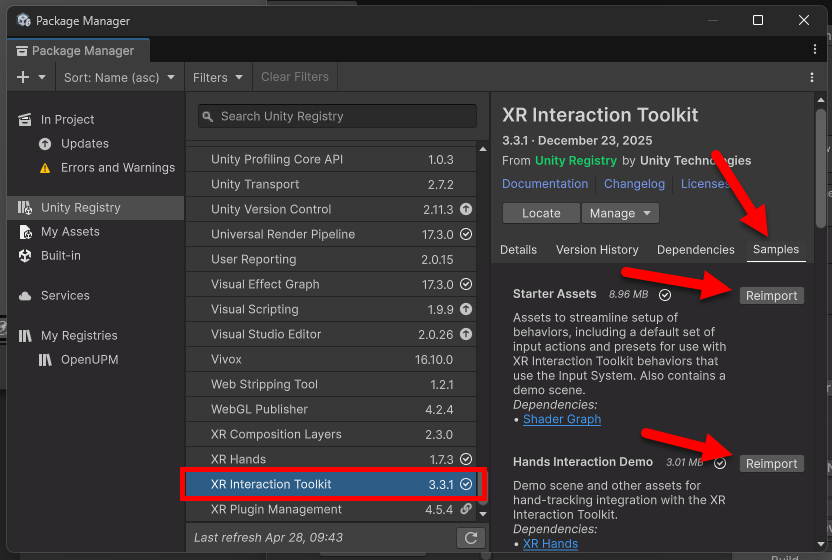Reimport the Starter Assets sample
The width and height of the screenshot is (832, 560).
pos(772,296)
